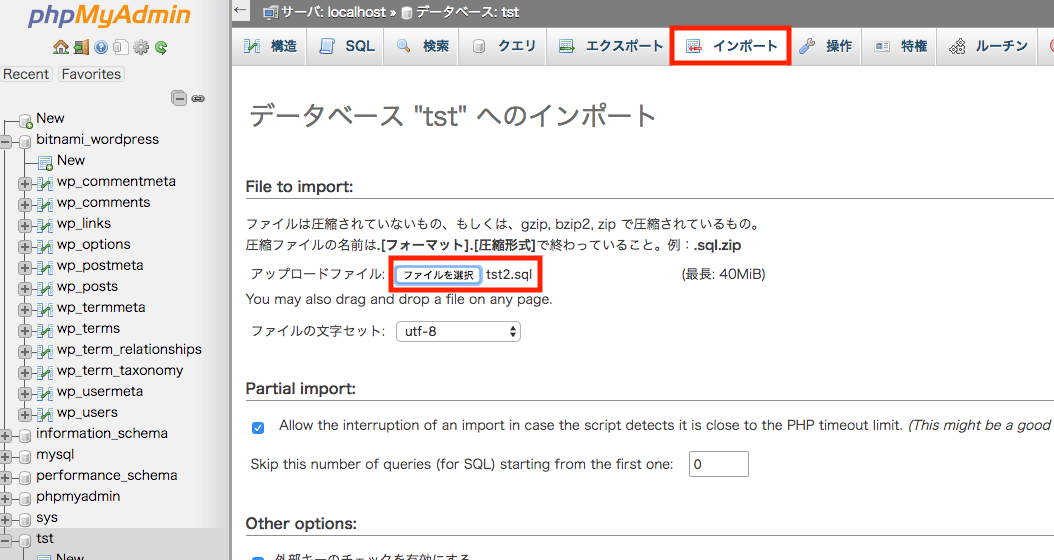Click the ファイルを選択 choose file button

[438, 274]
